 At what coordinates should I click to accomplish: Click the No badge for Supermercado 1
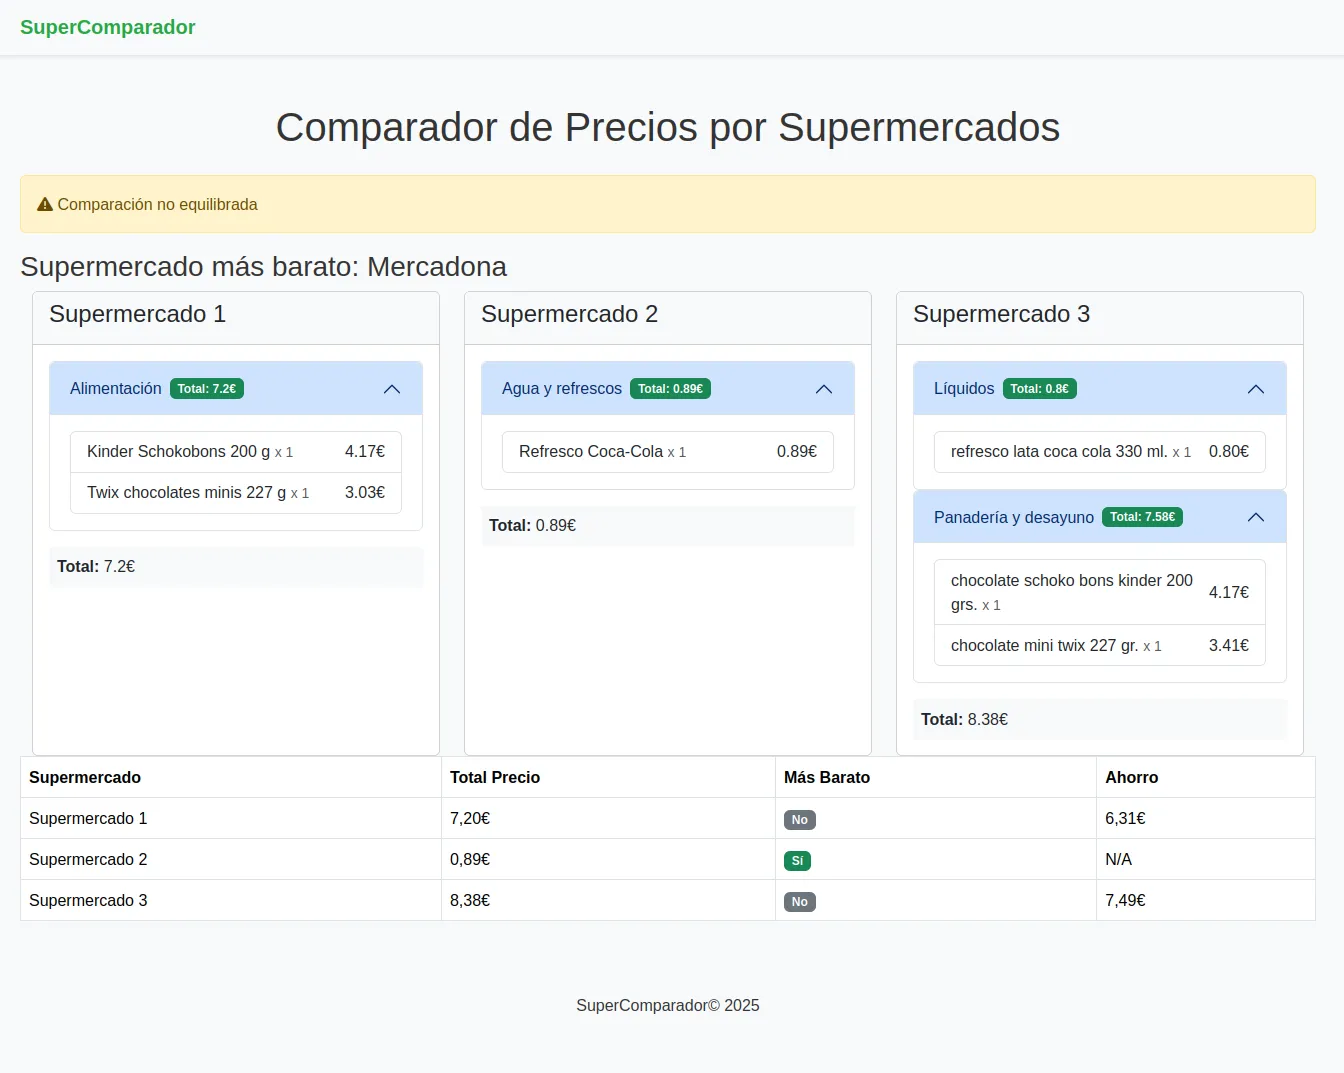799,819
